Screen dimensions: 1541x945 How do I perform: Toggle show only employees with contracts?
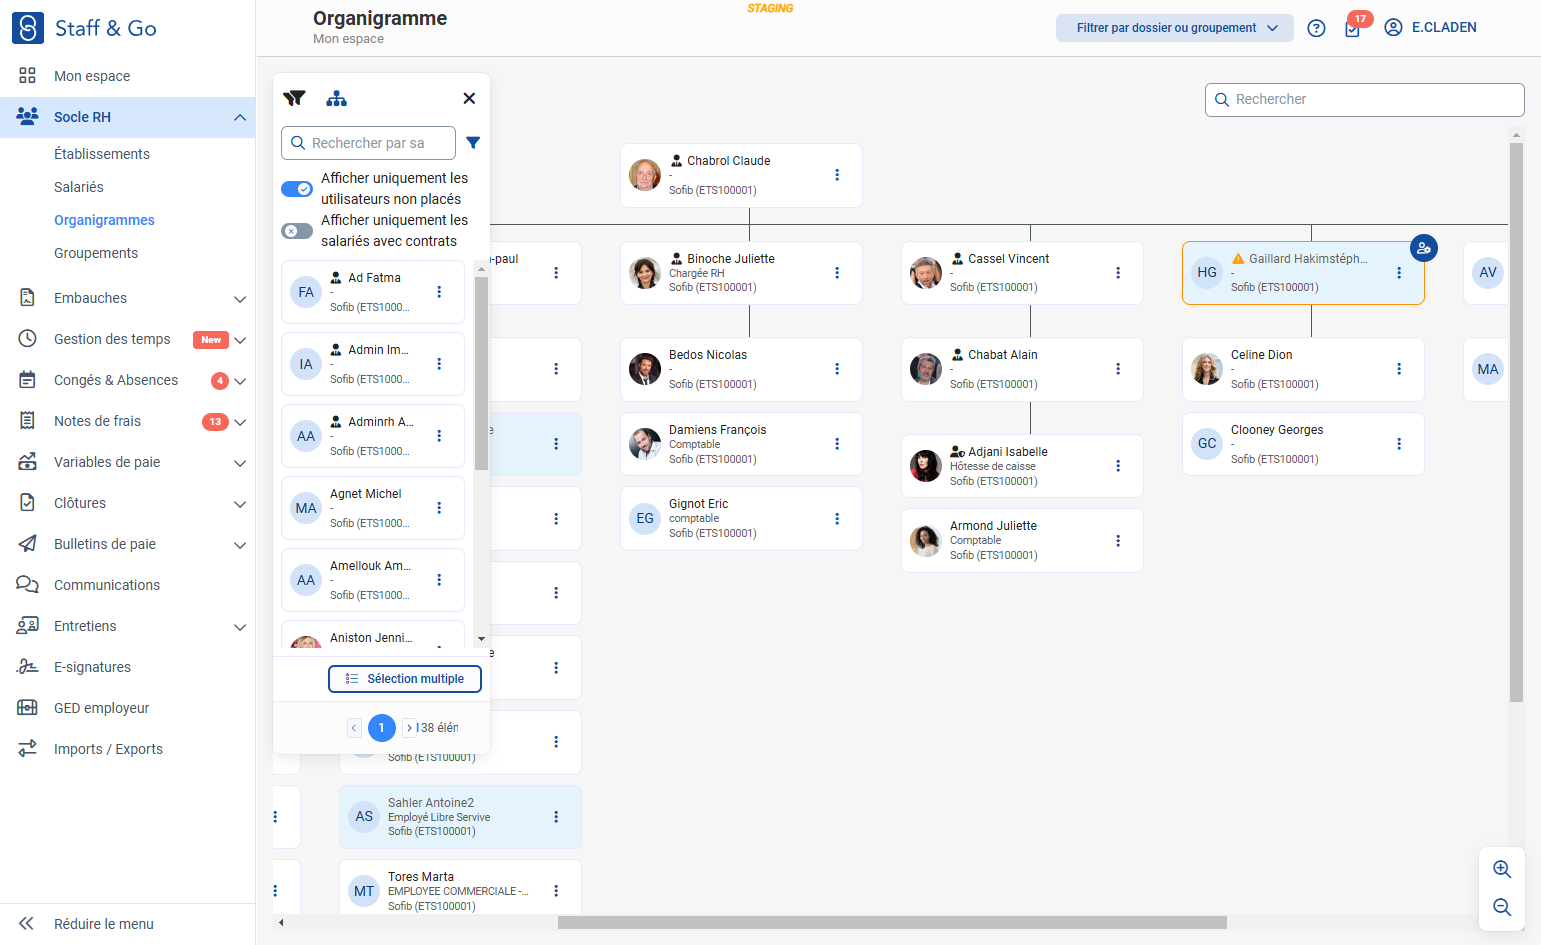(297, 231)
